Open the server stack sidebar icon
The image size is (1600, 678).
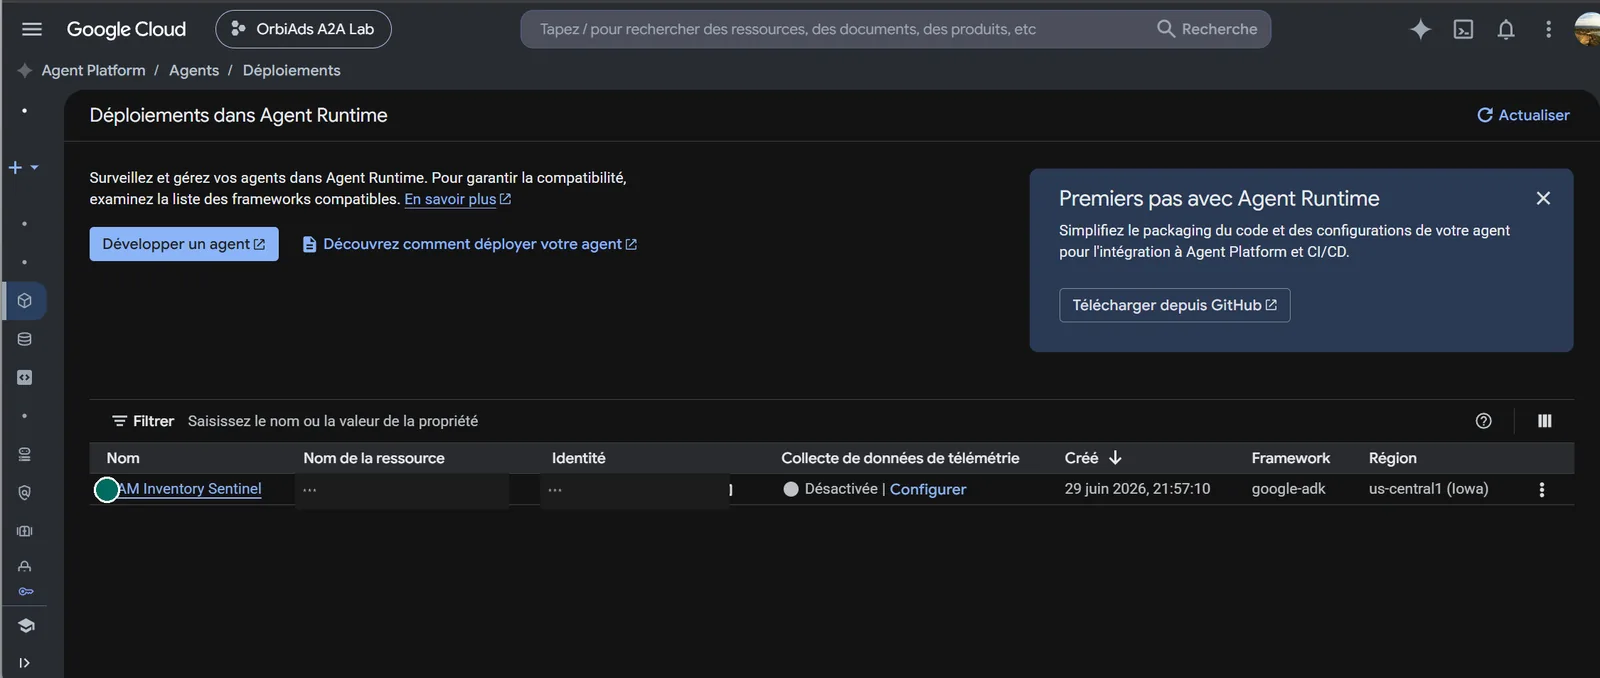click(x=25, y=454)
